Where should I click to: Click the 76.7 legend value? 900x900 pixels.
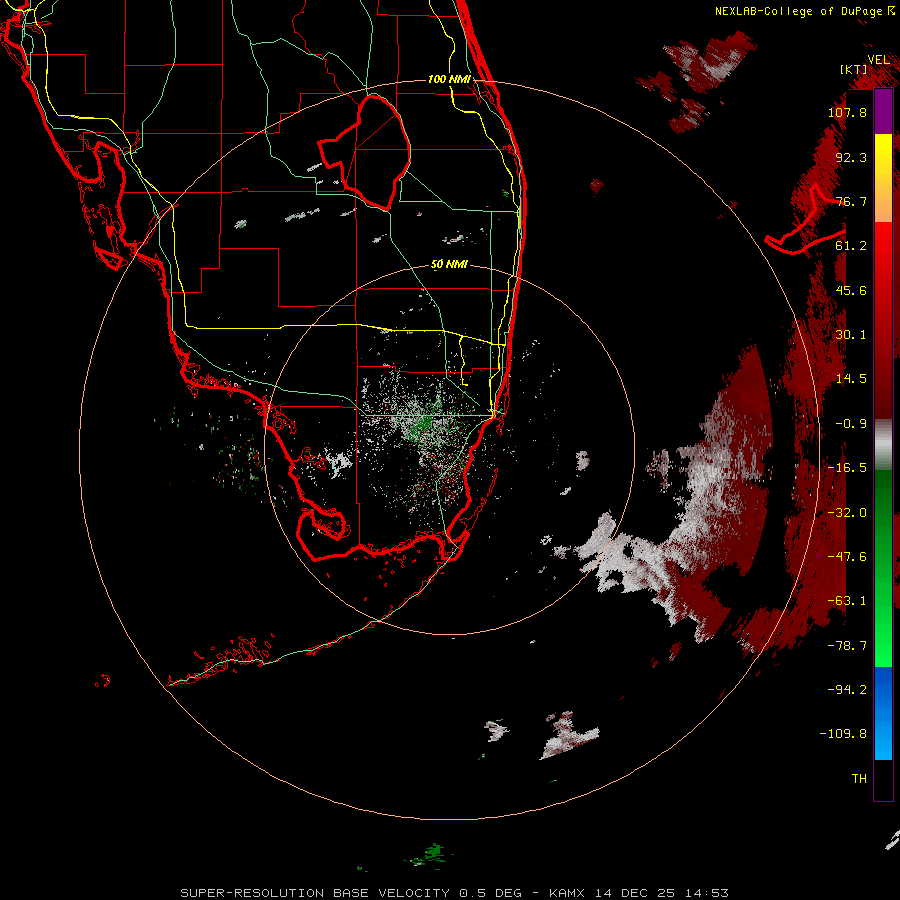[851, 201]
